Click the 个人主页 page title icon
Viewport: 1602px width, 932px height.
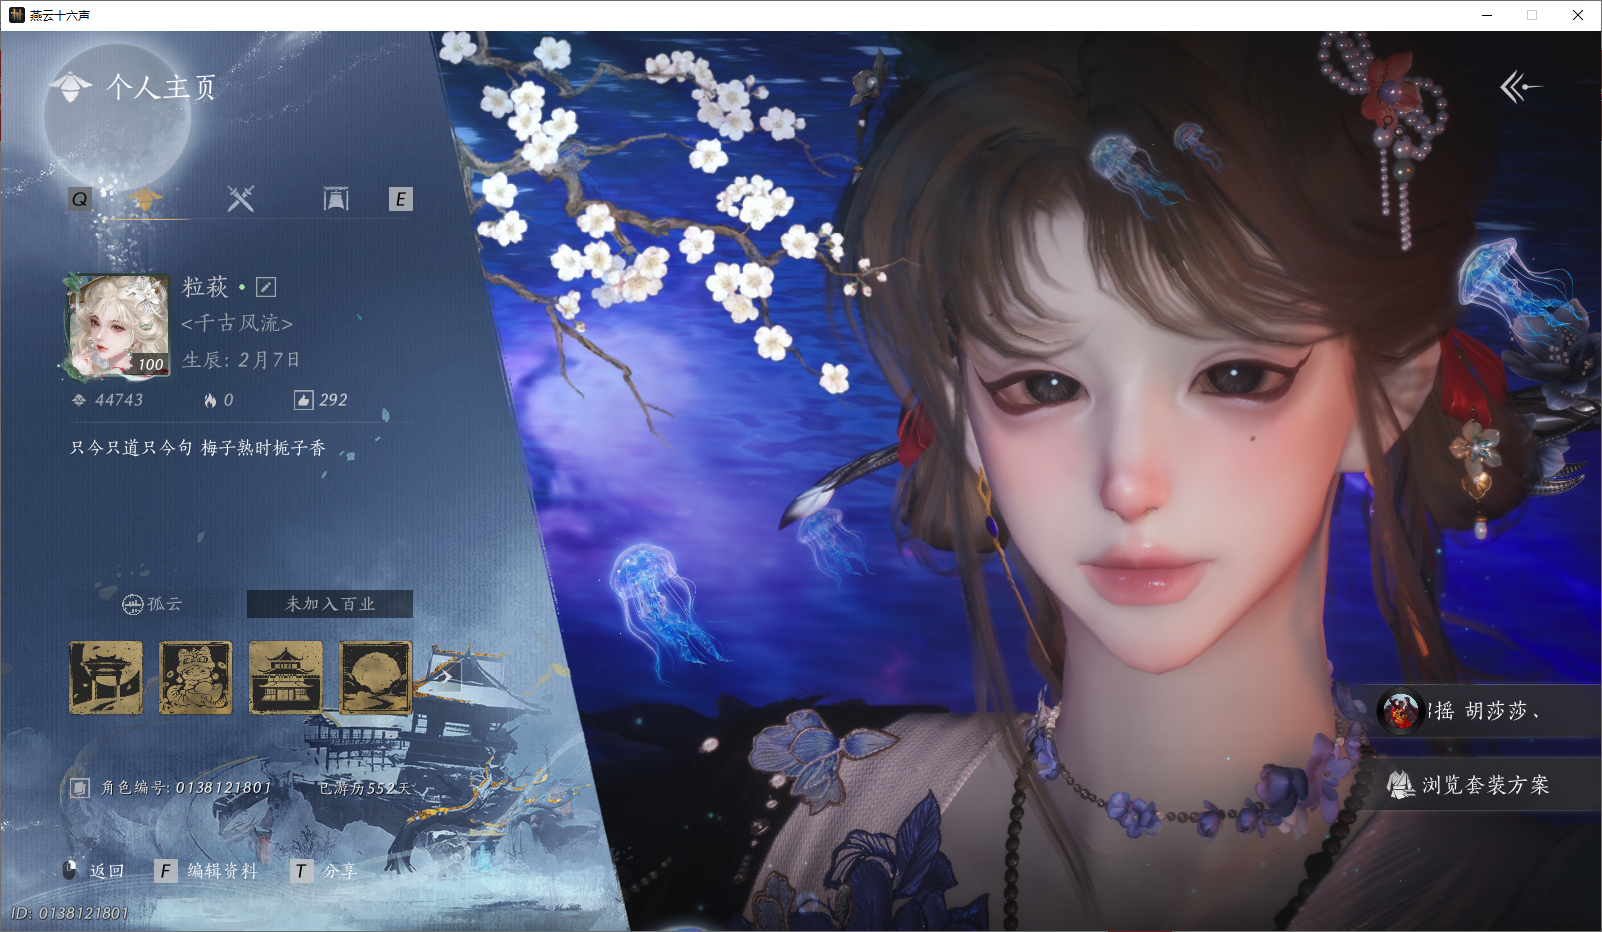click(70, 87)
